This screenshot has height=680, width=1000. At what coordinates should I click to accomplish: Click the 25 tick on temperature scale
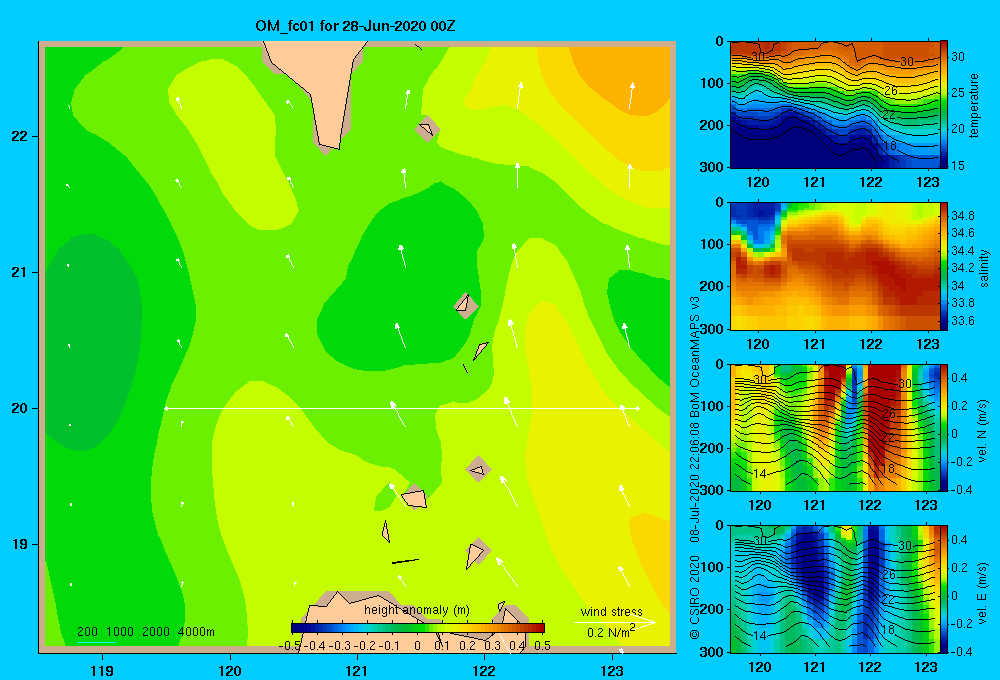point(958,92)
